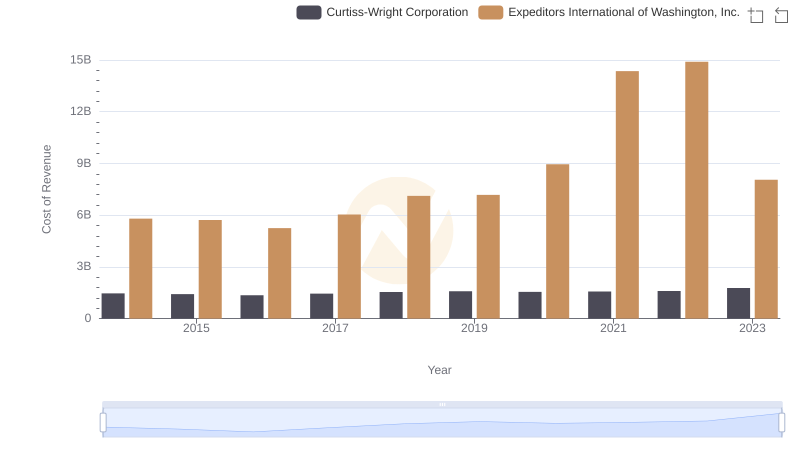The image size is (800, 461).
Task: Click the Curtiss-Wright bar for 2019
Action: (461, 305)
